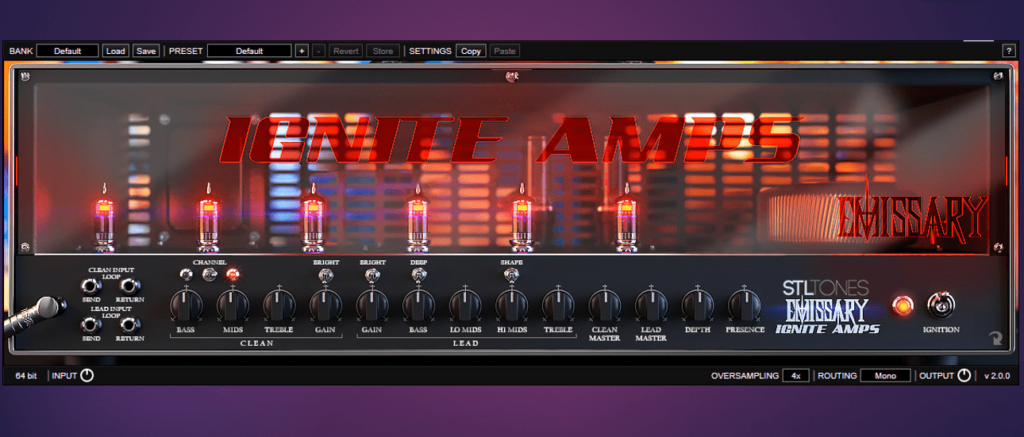The width and height of the screenshot is (1024, 437).
Task: Click the clean input loop SEND jack
Action: [89, 285]
